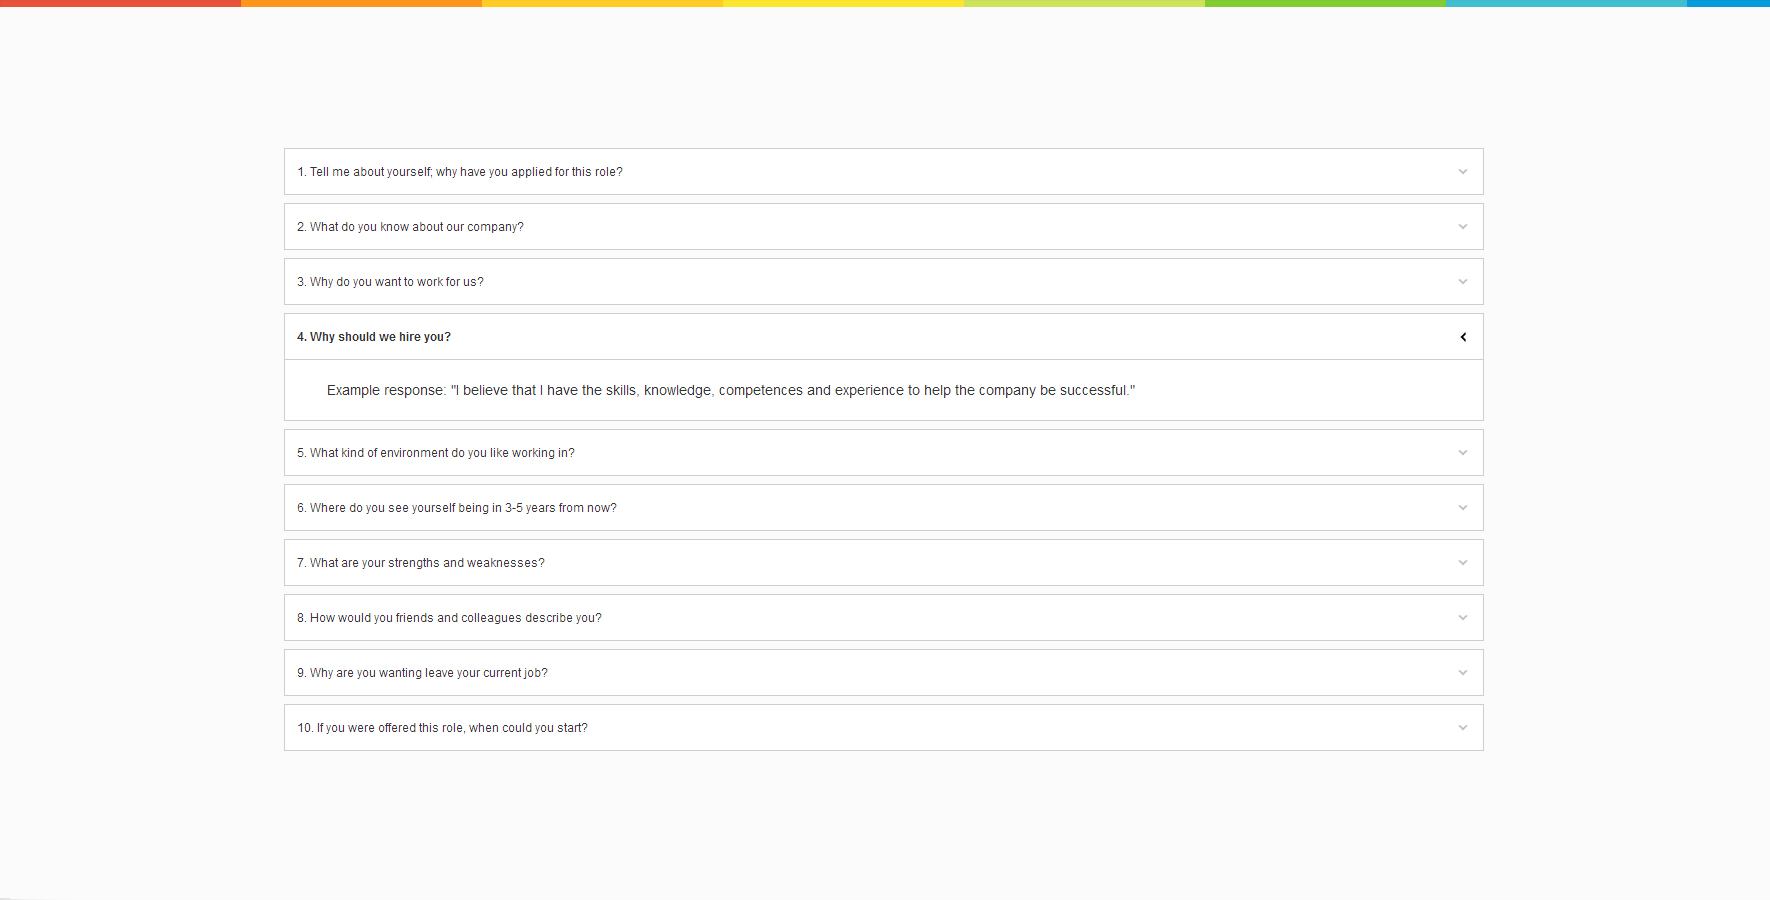Image resolution: width=1770 pixels, height=900 pixels.
Task: Expand 'Why are you wanting leave your current job?'
Action: 883,673
